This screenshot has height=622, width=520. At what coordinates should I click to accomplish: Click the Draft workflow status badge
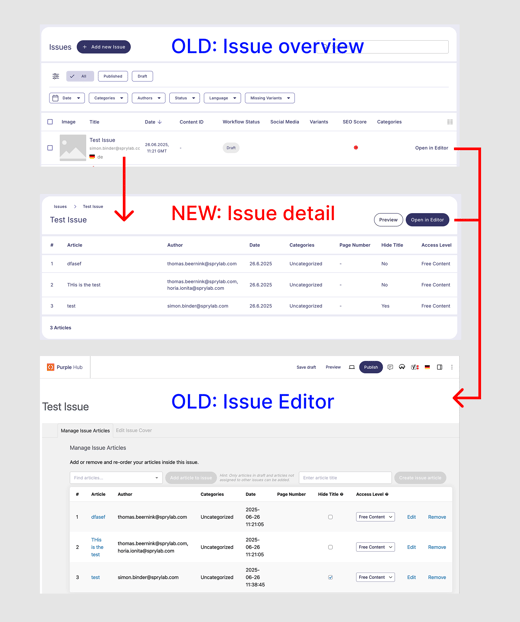pyautogui.click(x=231, y=148)
